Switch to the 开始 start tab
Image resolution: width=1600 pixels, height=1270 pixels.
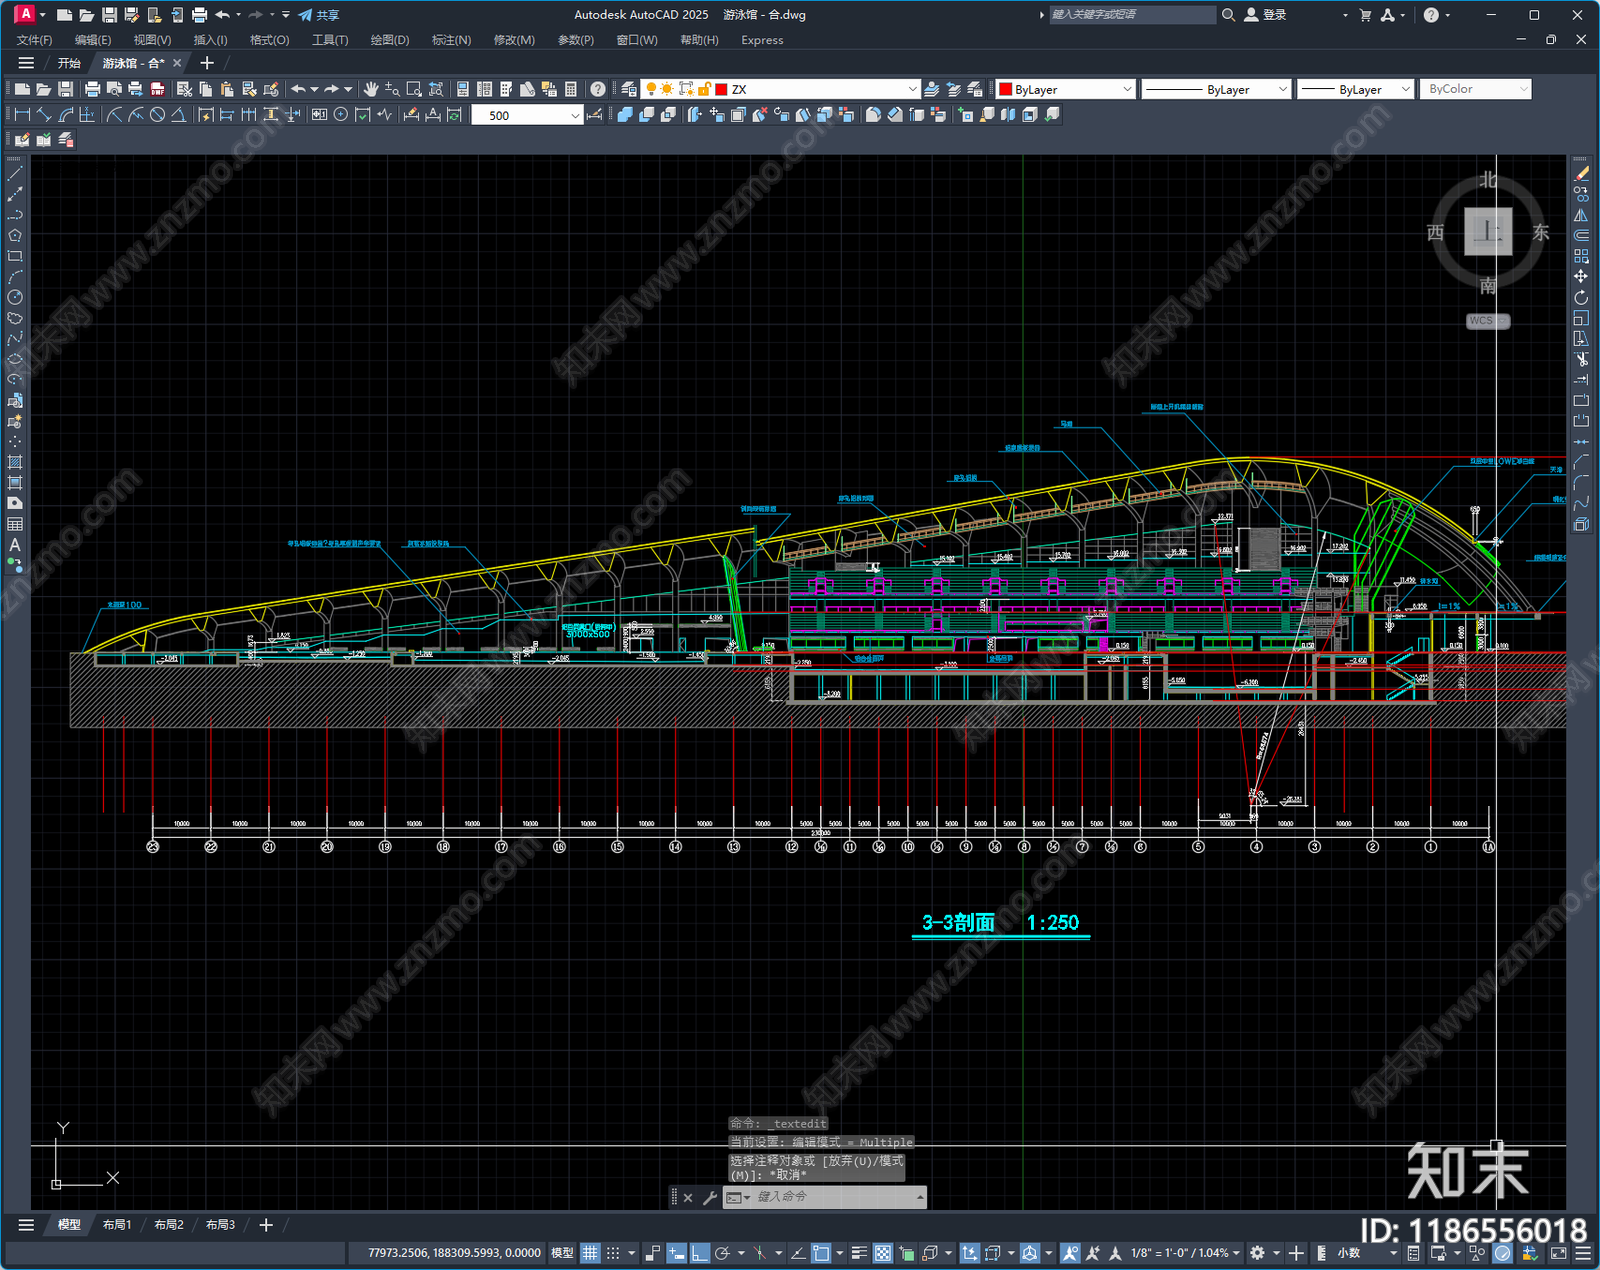(x=69, y=63)
